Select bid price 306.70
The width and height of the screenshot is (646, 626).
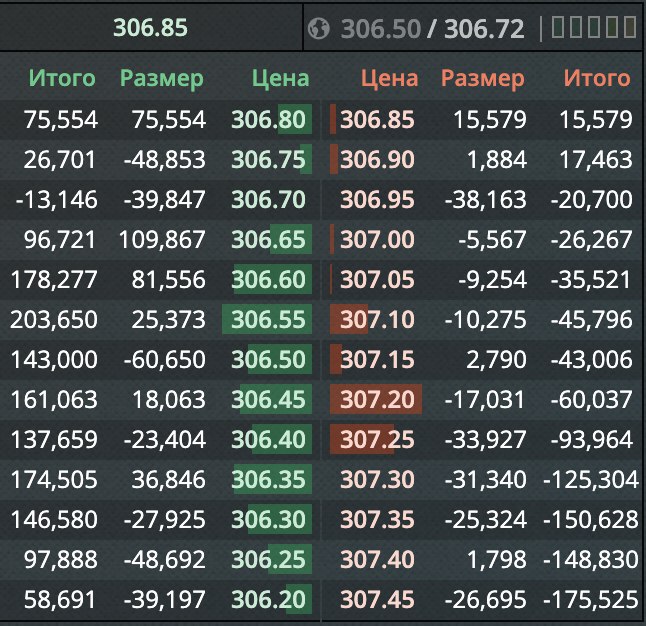[x=268, y=199]
